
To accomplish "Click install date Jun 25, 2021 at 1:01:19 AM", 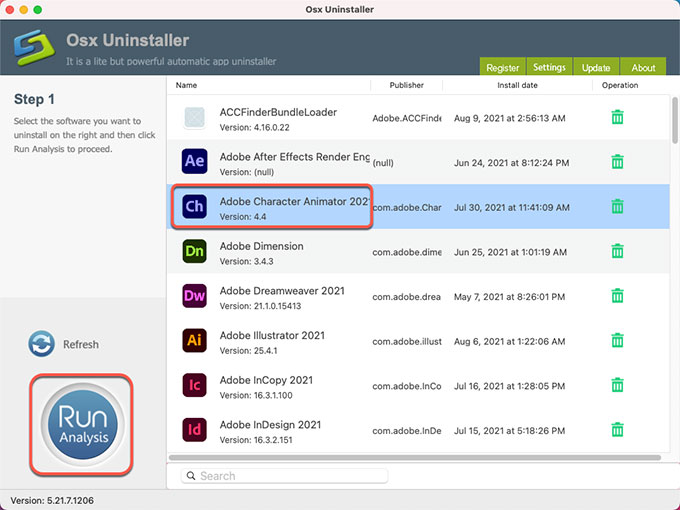I will 510,252.
